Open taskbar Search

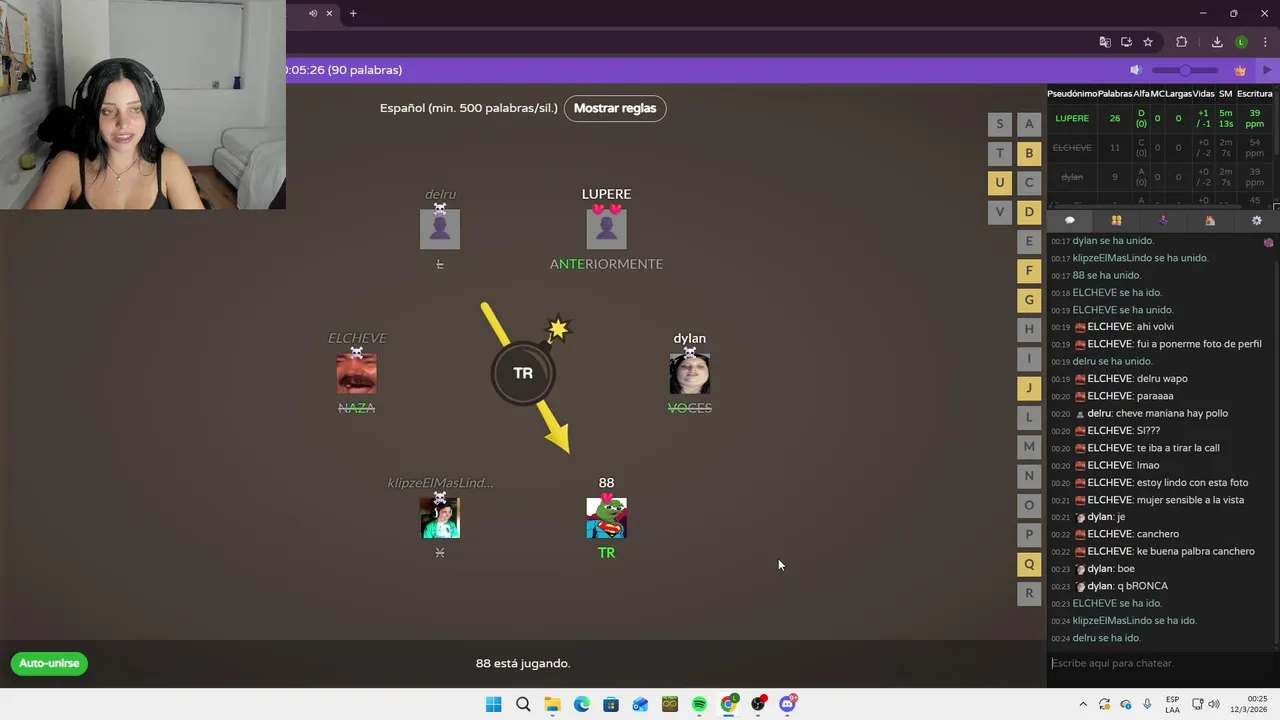tap(523, 704)
